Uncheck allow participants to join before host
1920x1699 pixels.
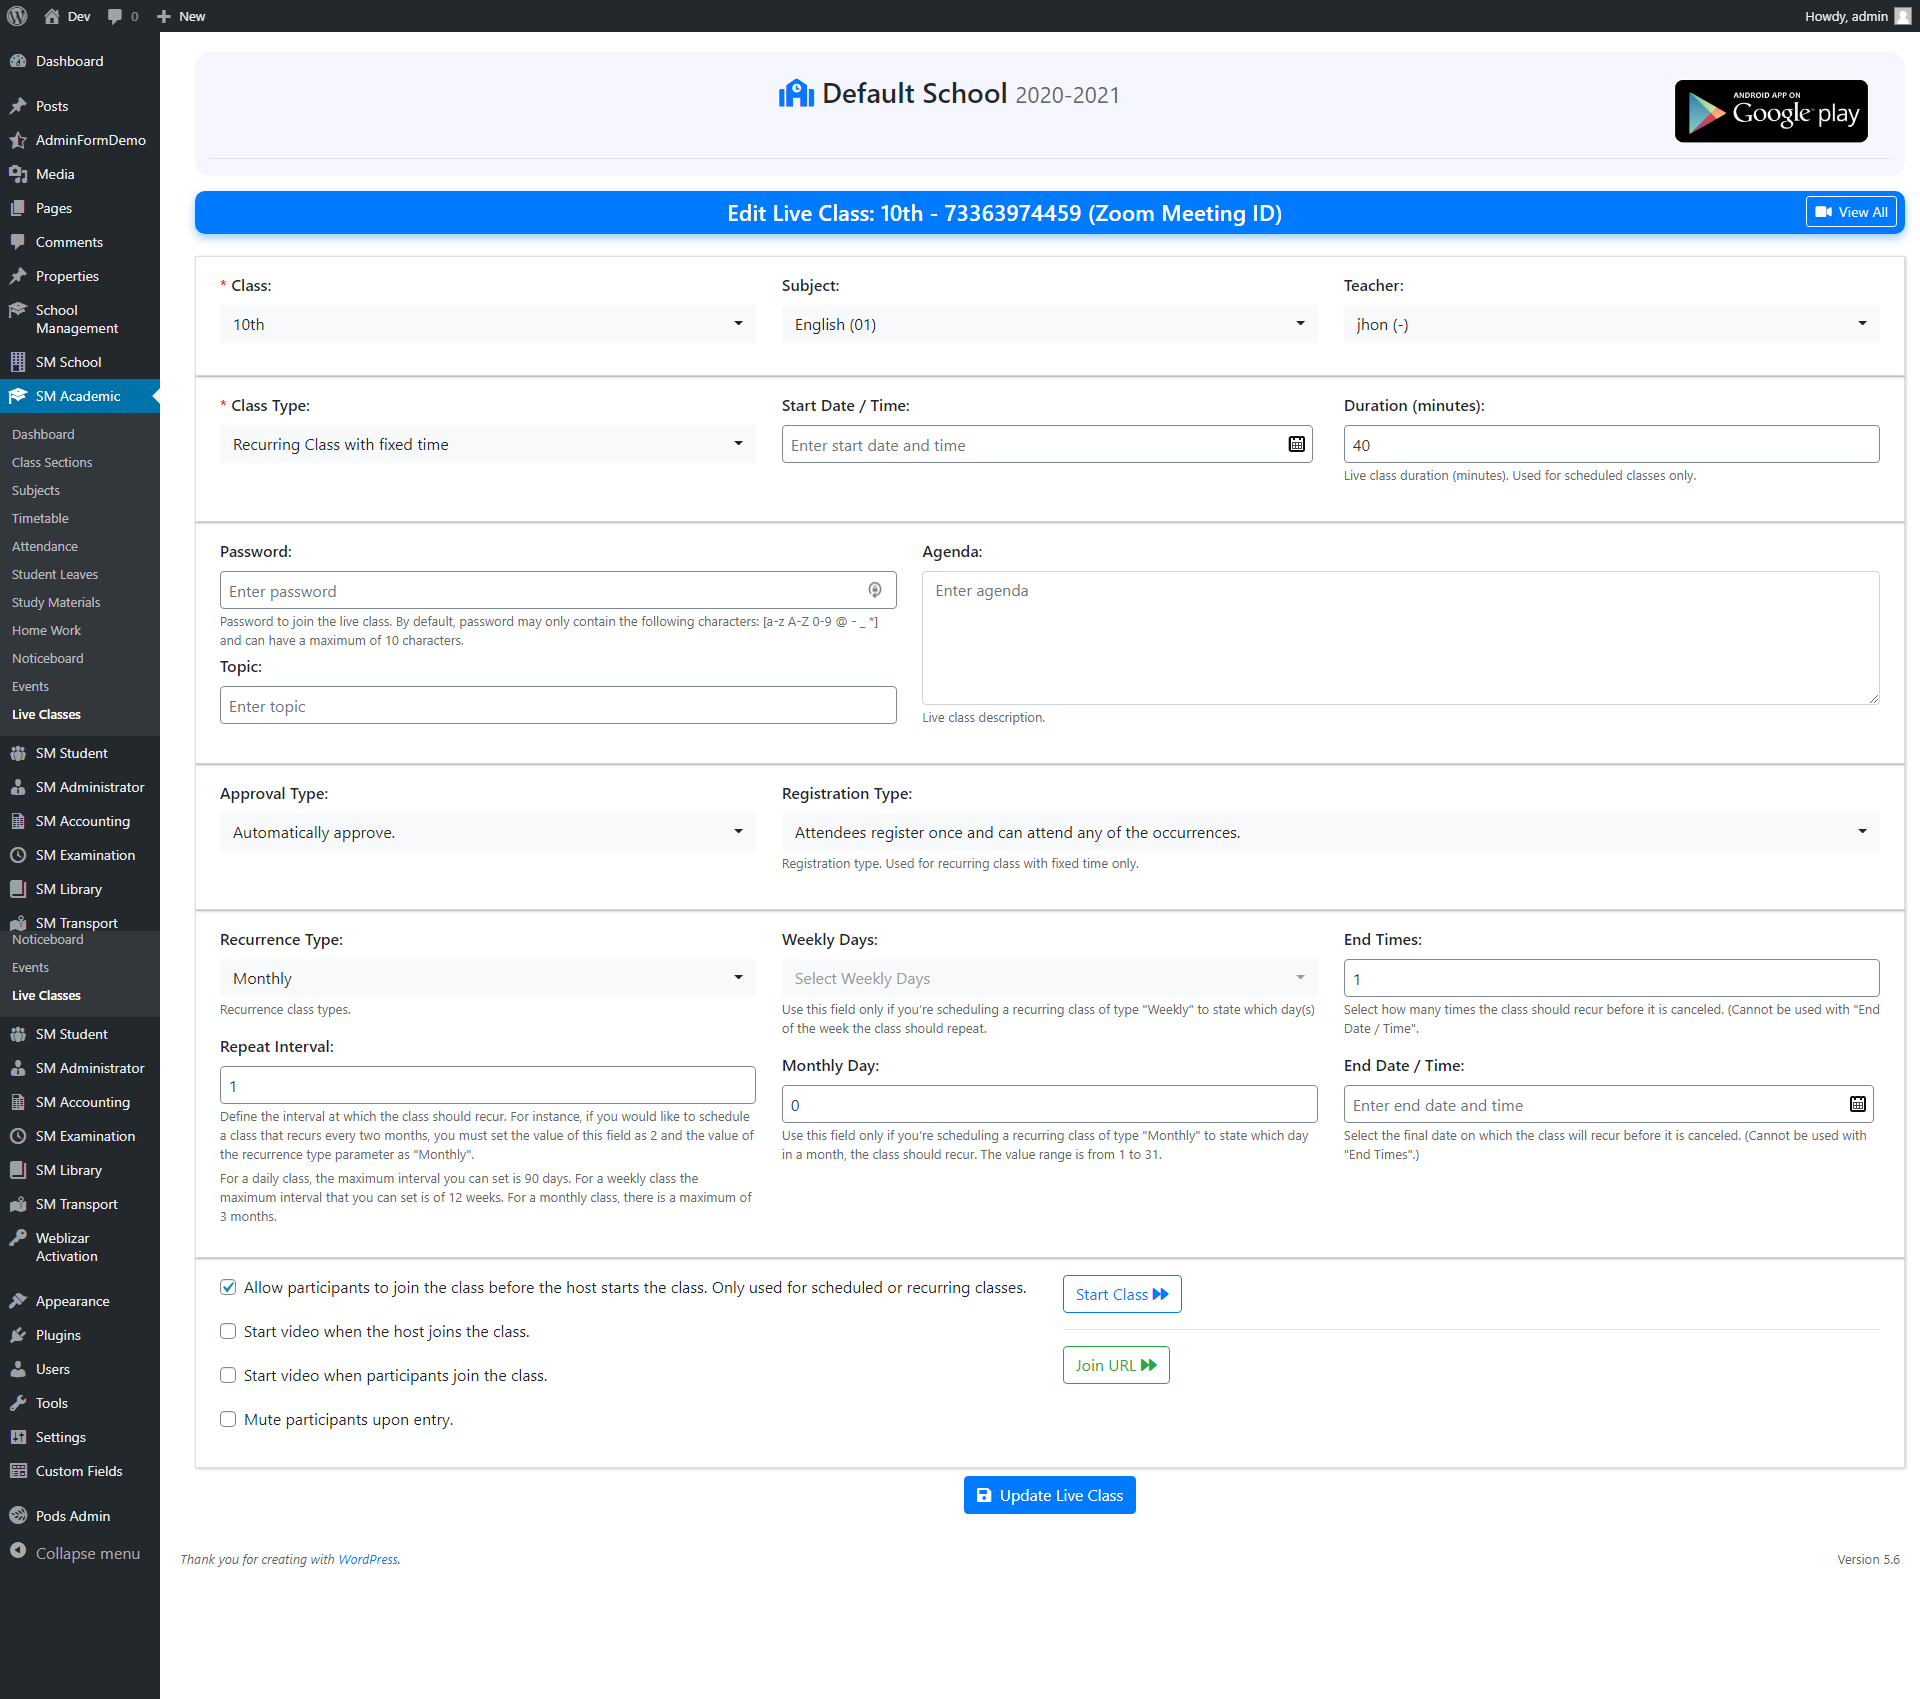point(228,1287)
